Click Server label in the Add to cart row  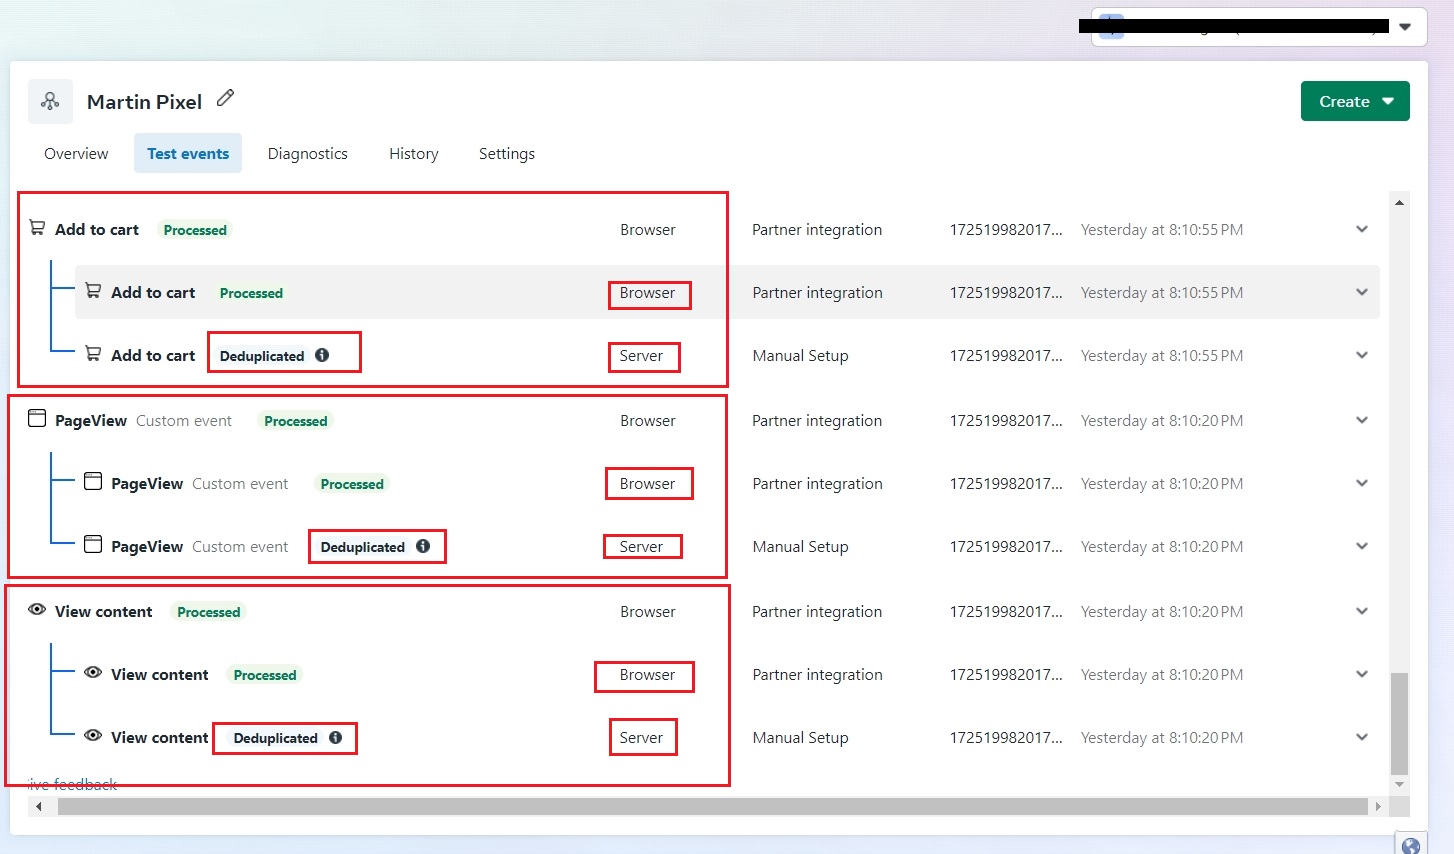click(x=641, y=356)
